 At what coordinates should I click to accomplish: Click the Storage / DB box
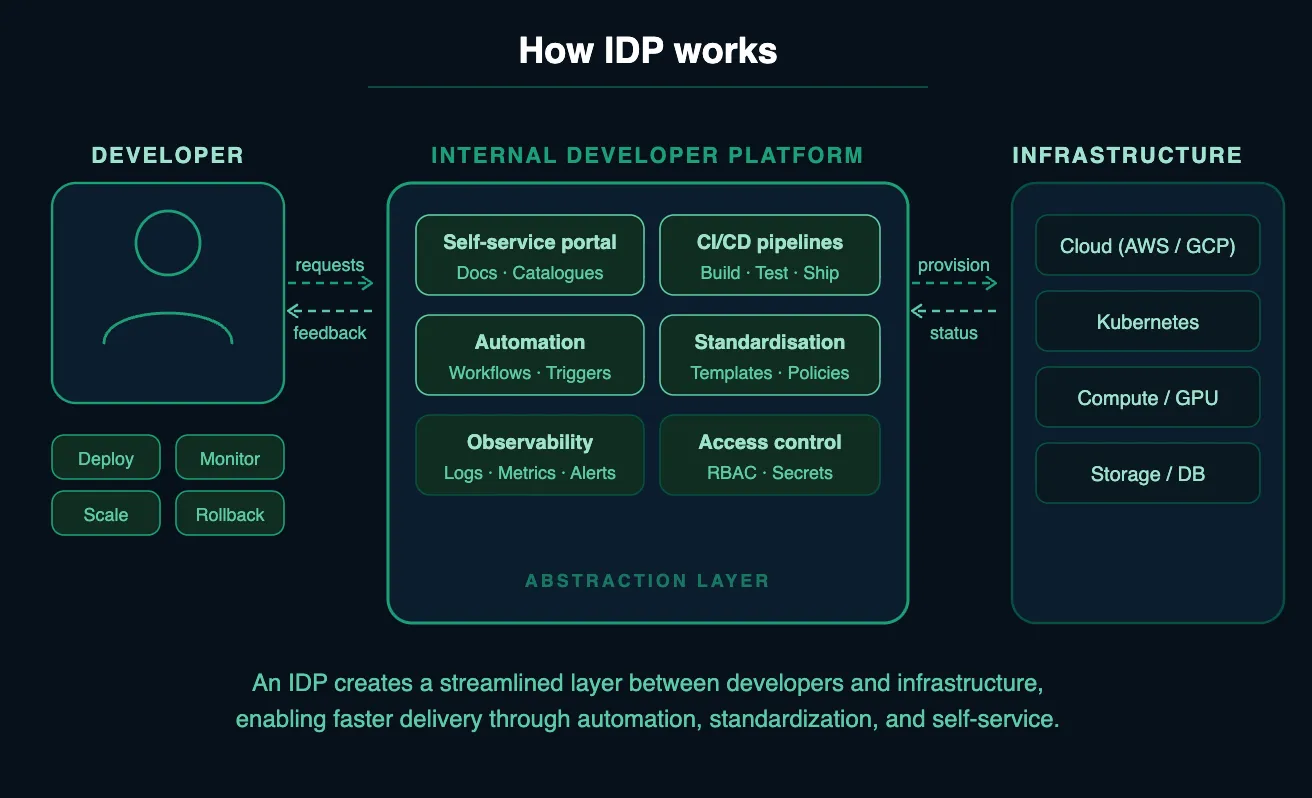1148,473
